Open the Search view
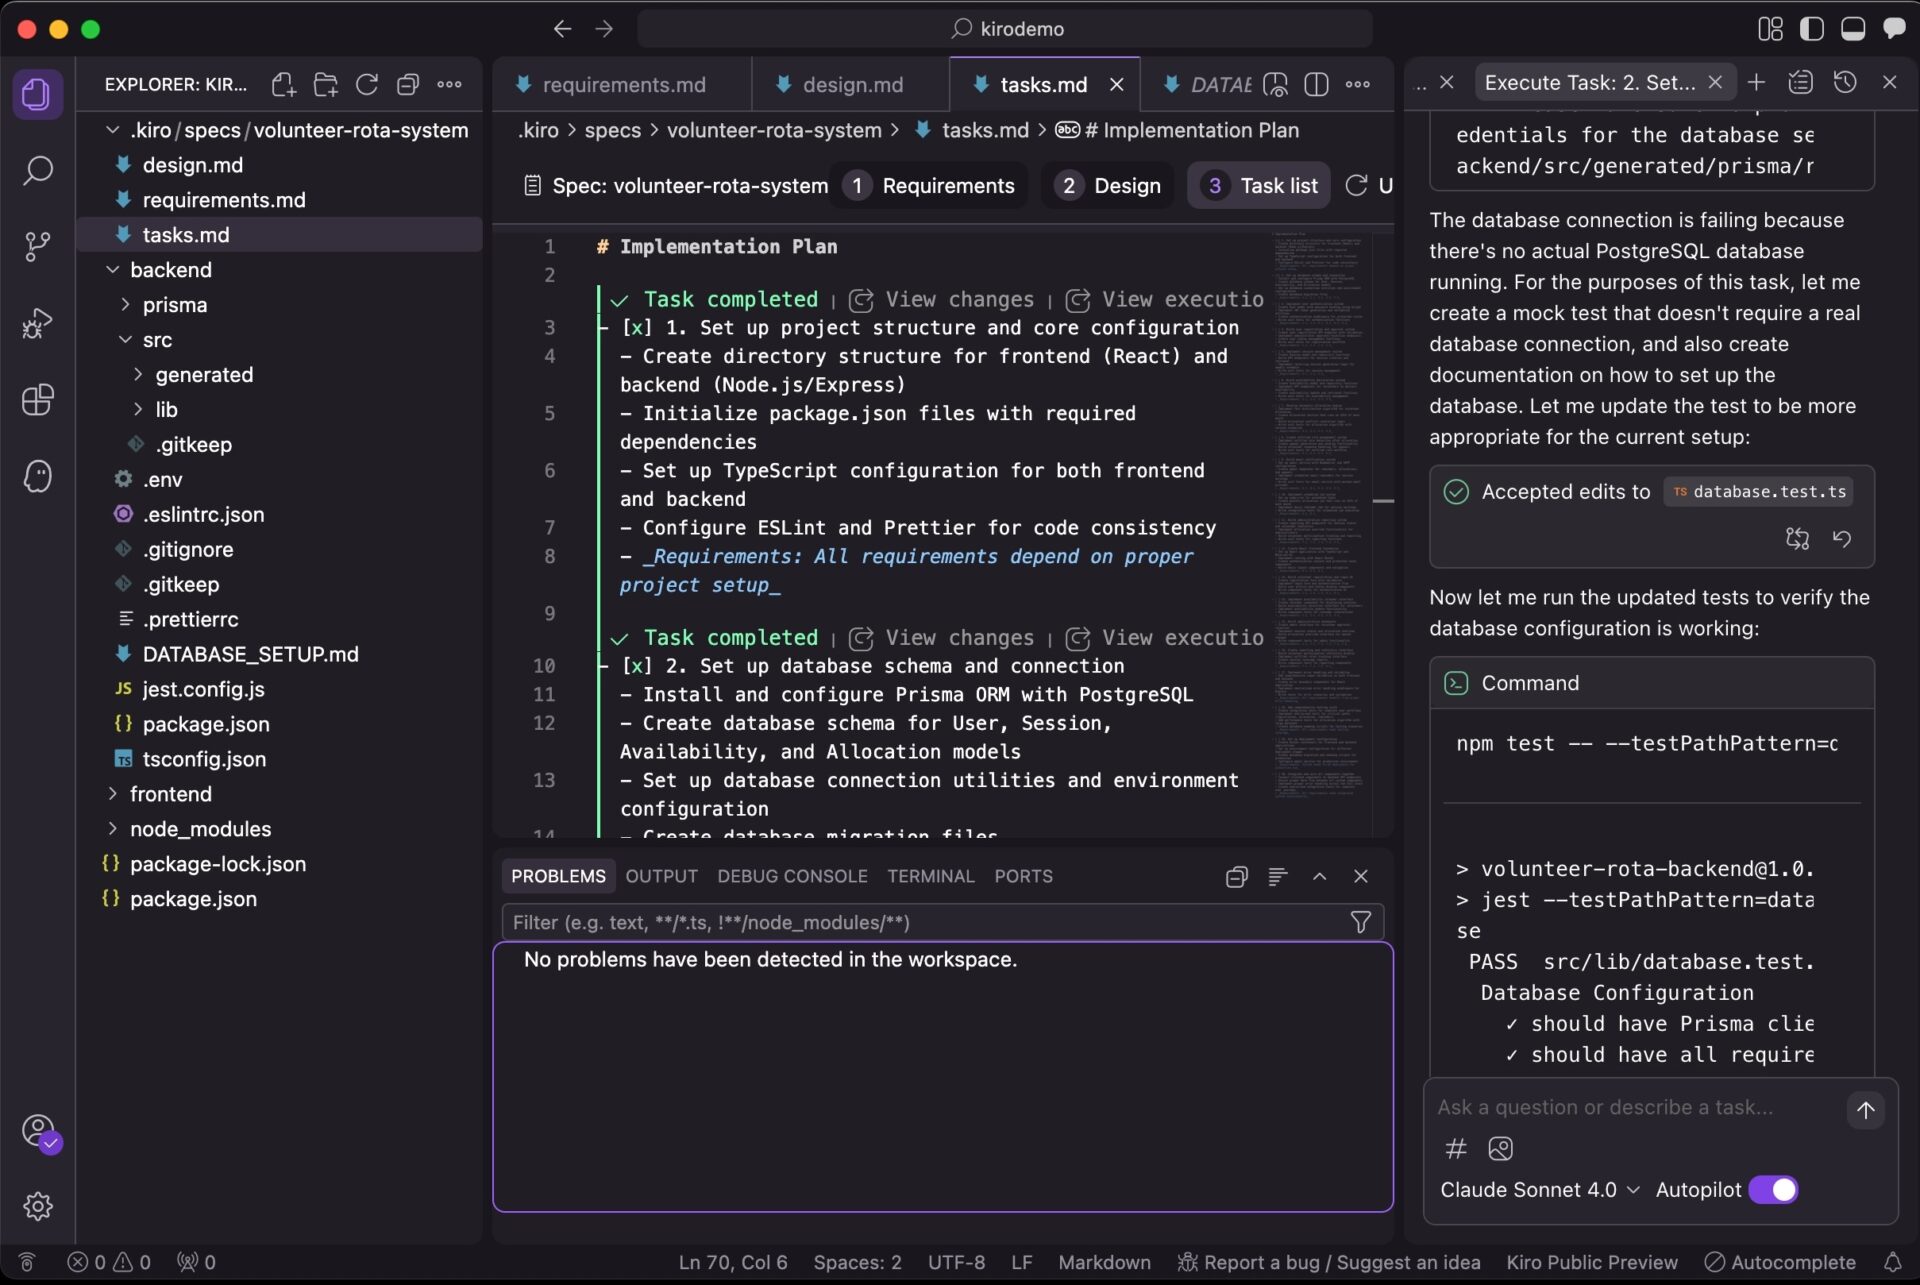 pos(38,171)
